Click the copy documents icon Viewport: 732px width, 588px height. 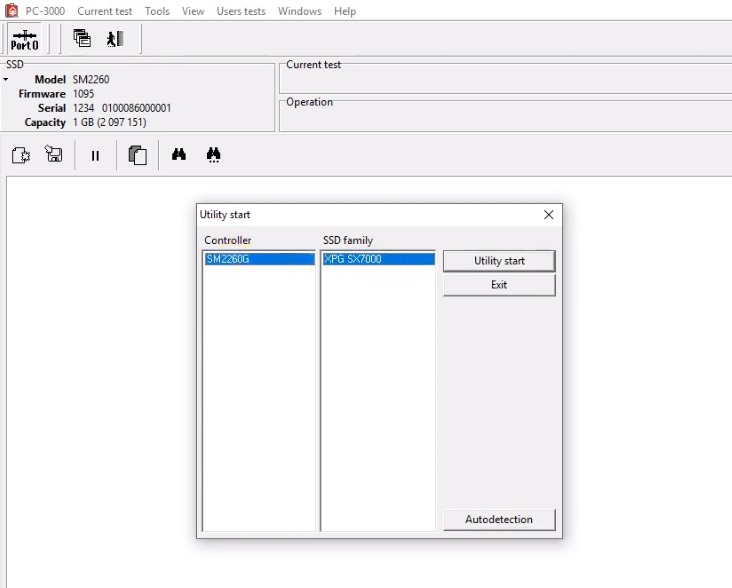tap(138, 155)
